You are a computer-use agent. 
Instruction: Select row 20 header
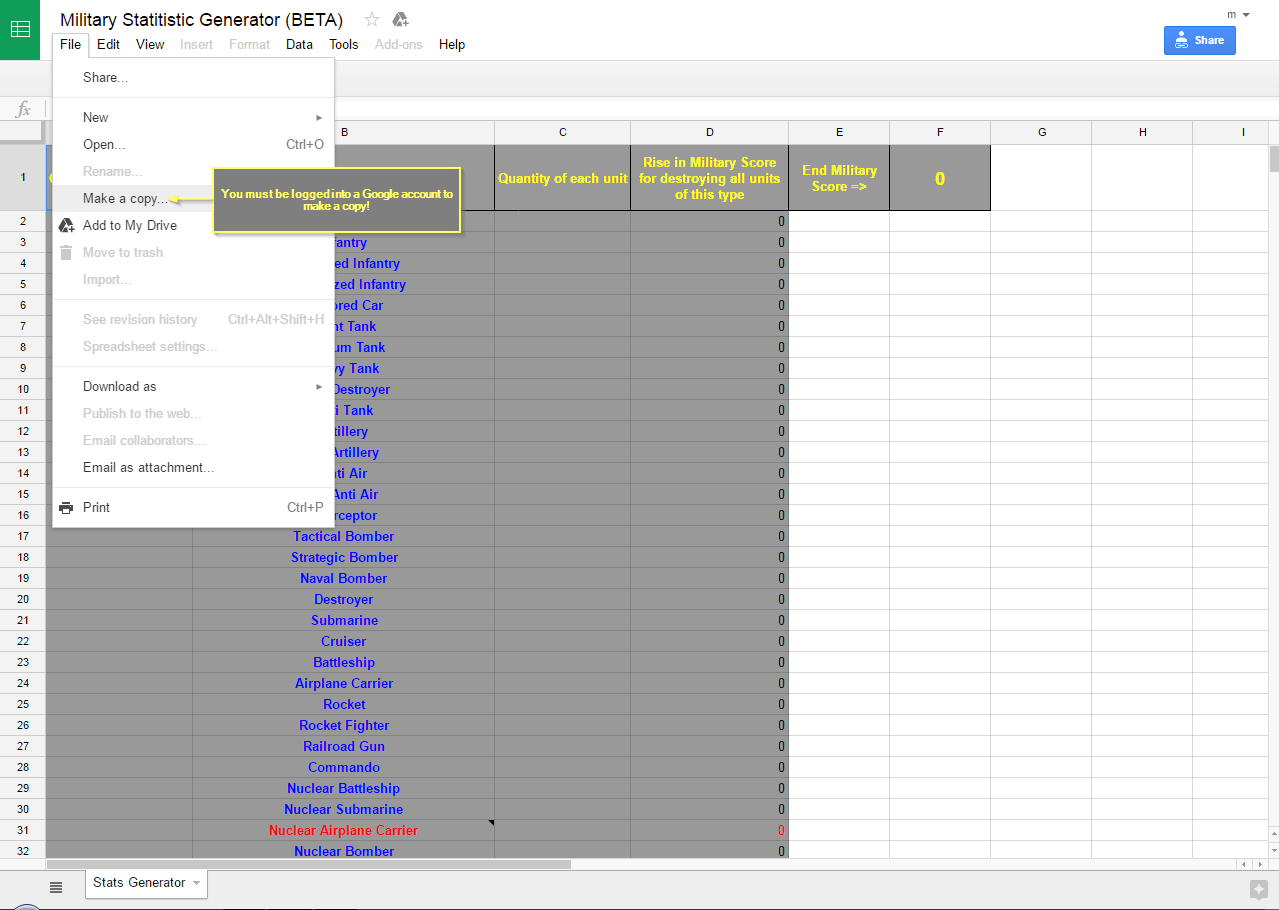(22, 600)
